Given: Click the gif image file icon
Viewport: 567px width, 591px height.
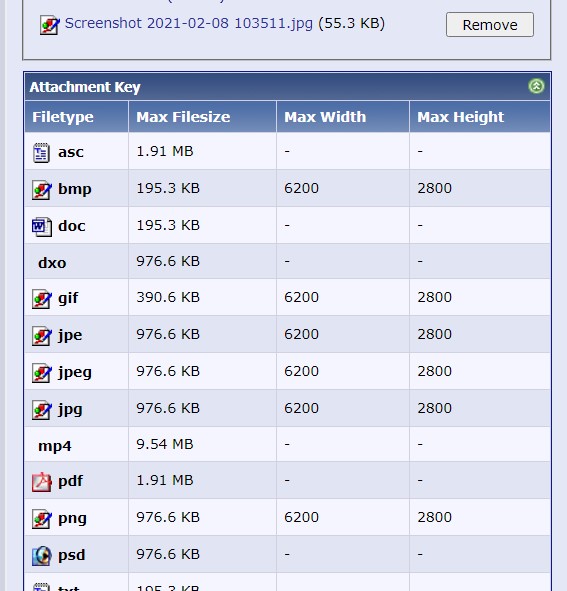Looking at the screenshot, I should [x=41, y=299].
